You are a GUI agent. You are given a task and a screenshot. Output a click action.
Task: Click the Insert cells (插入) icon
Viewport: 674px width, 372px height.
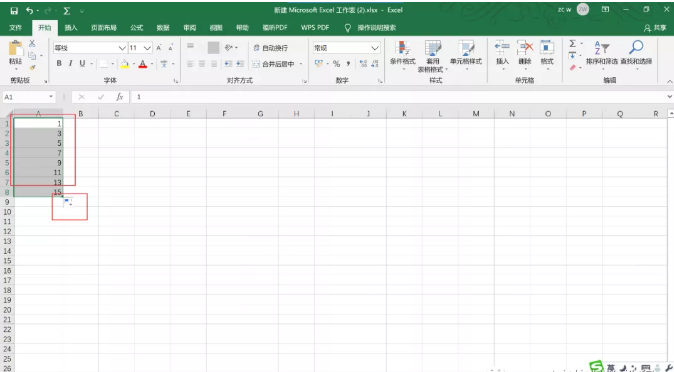[x=502, y=48]
